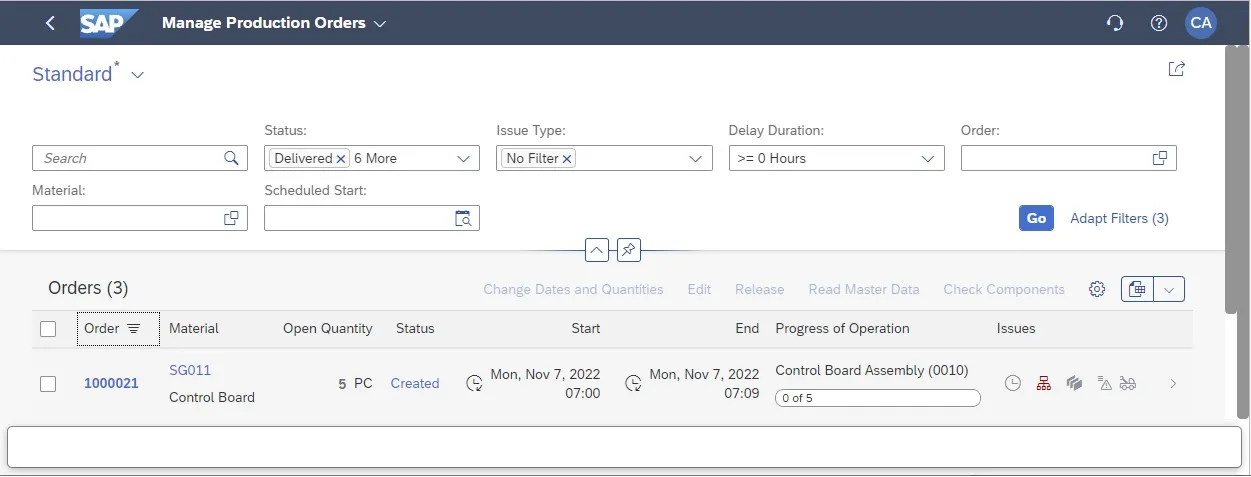Click the Issues column header
Screen dimensions: 1251x477
pyautogui.click(x=1016, y=328)
